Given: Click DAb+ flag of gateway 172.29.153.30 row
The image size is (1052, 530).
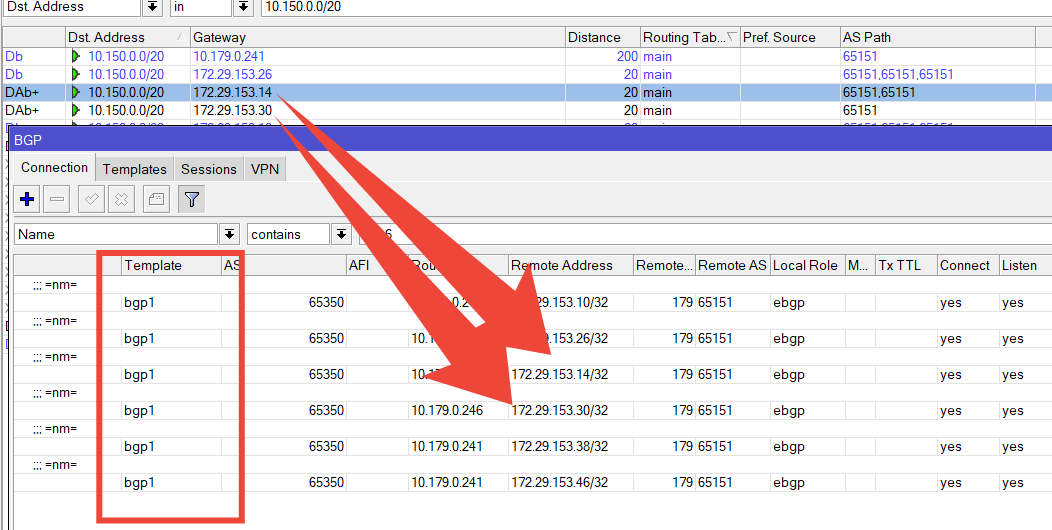Looking at the screenshot, I should tap(20, 110).
